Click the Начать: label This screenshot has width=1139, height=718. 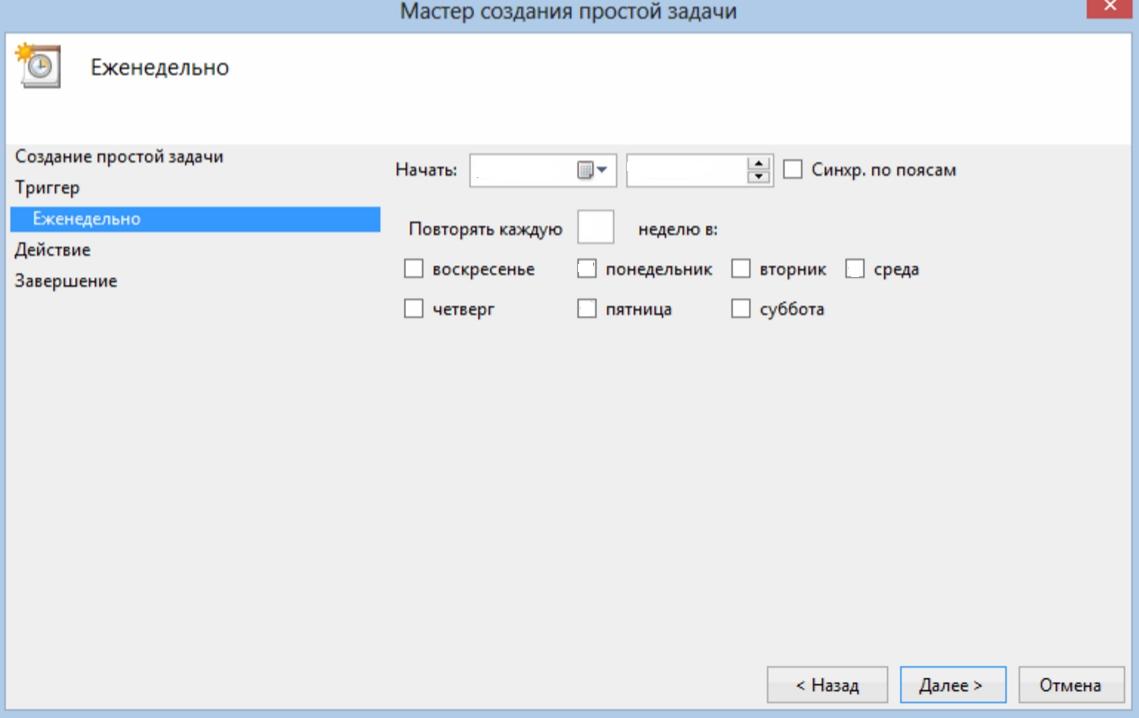(426, 170)
